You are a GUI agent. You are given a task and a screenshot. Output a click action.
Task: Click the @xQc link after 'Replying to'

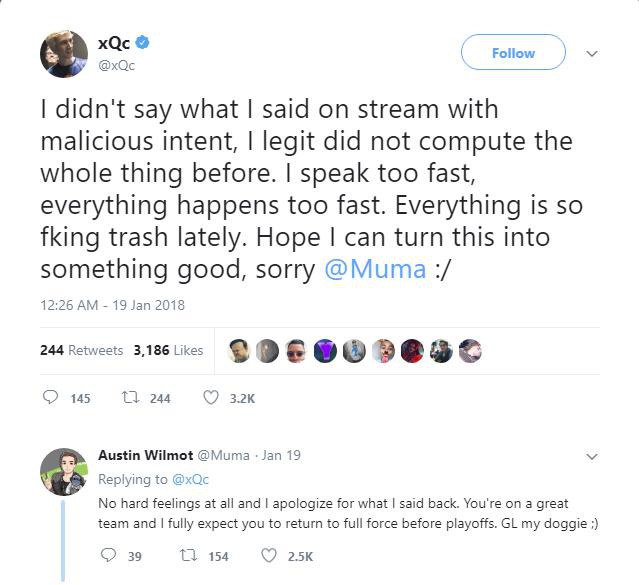[190, 479]
